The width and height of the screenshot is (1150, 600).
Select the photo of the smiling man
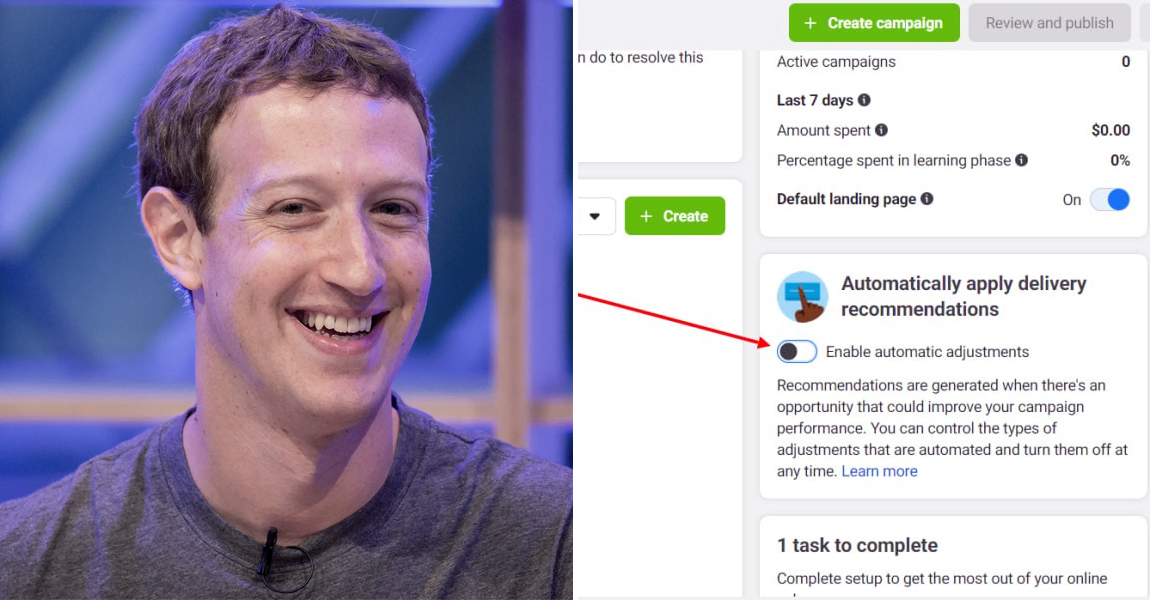(x=286, y=300)
